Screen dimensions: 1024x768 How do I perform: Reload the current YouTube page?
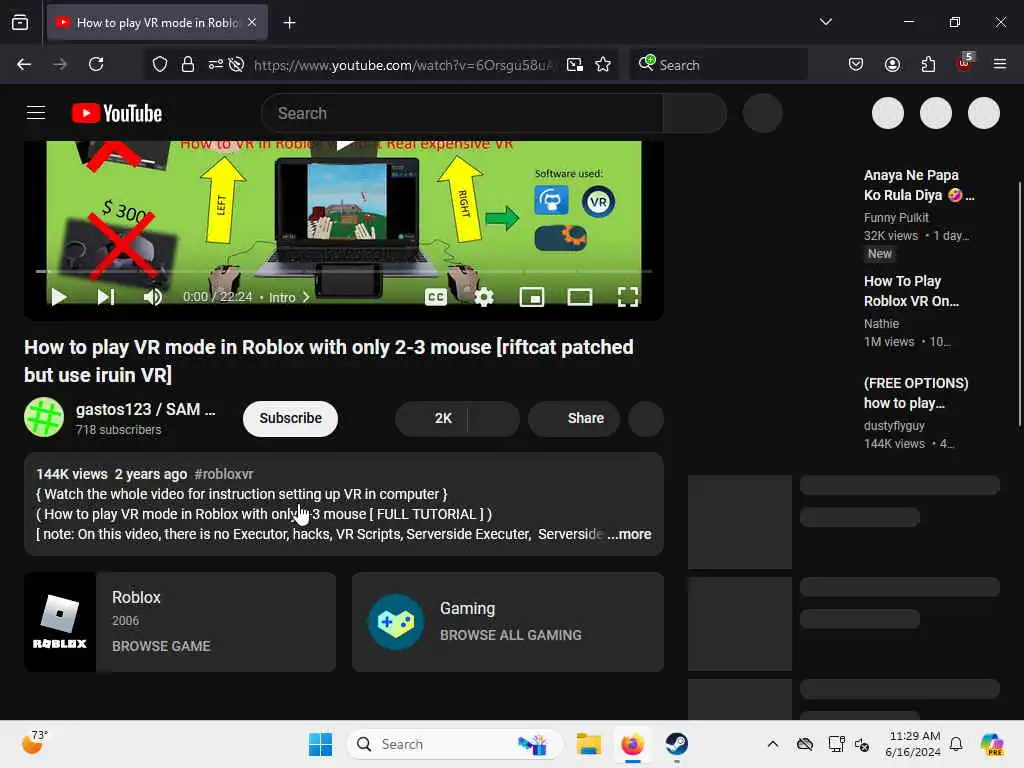pos(96,64)
